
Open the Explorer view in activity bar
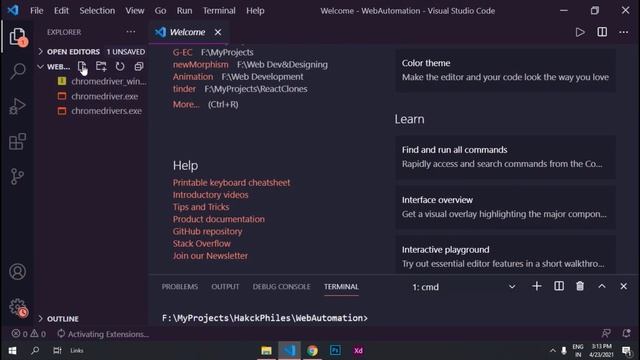17,37
